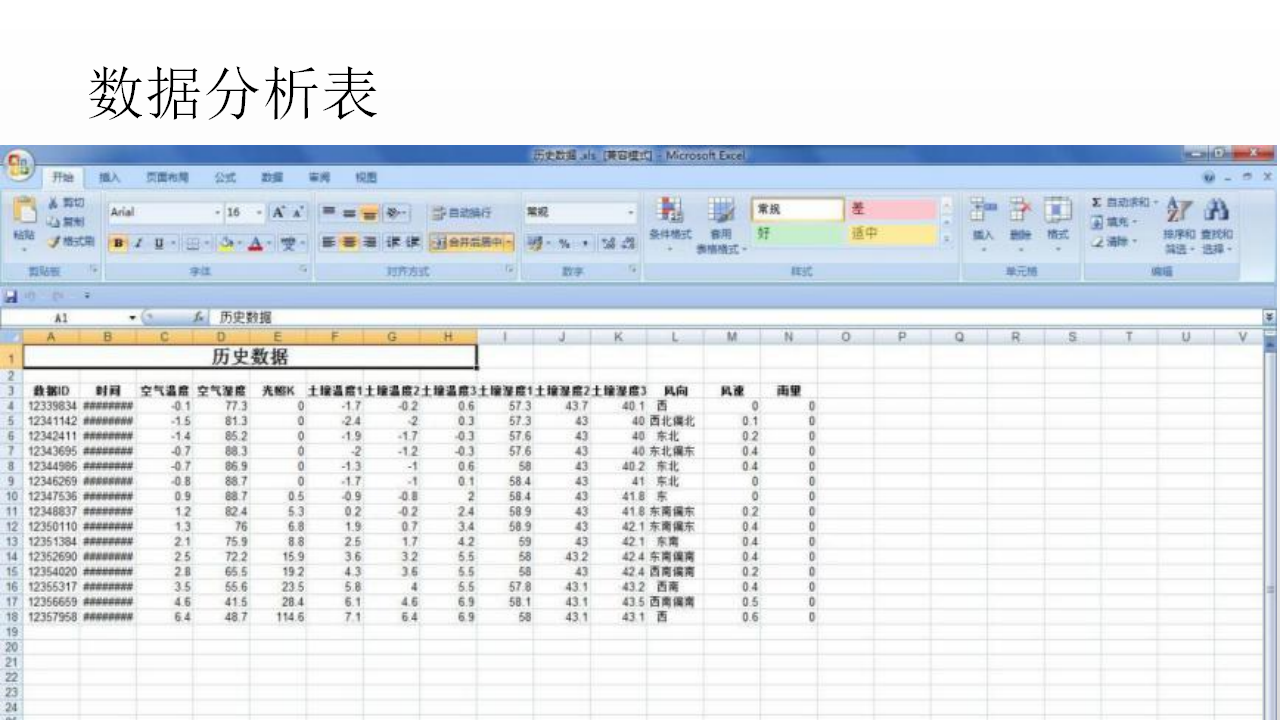The image size is (1280, 720).
Task: Toggle Bold formatting button
Action: point(119,243)
